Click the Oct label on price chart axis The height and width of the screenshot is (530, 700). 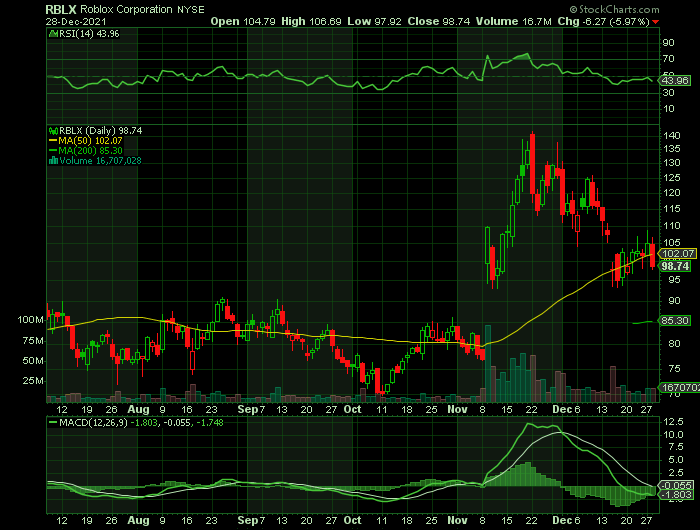click(x=353, y=409)
